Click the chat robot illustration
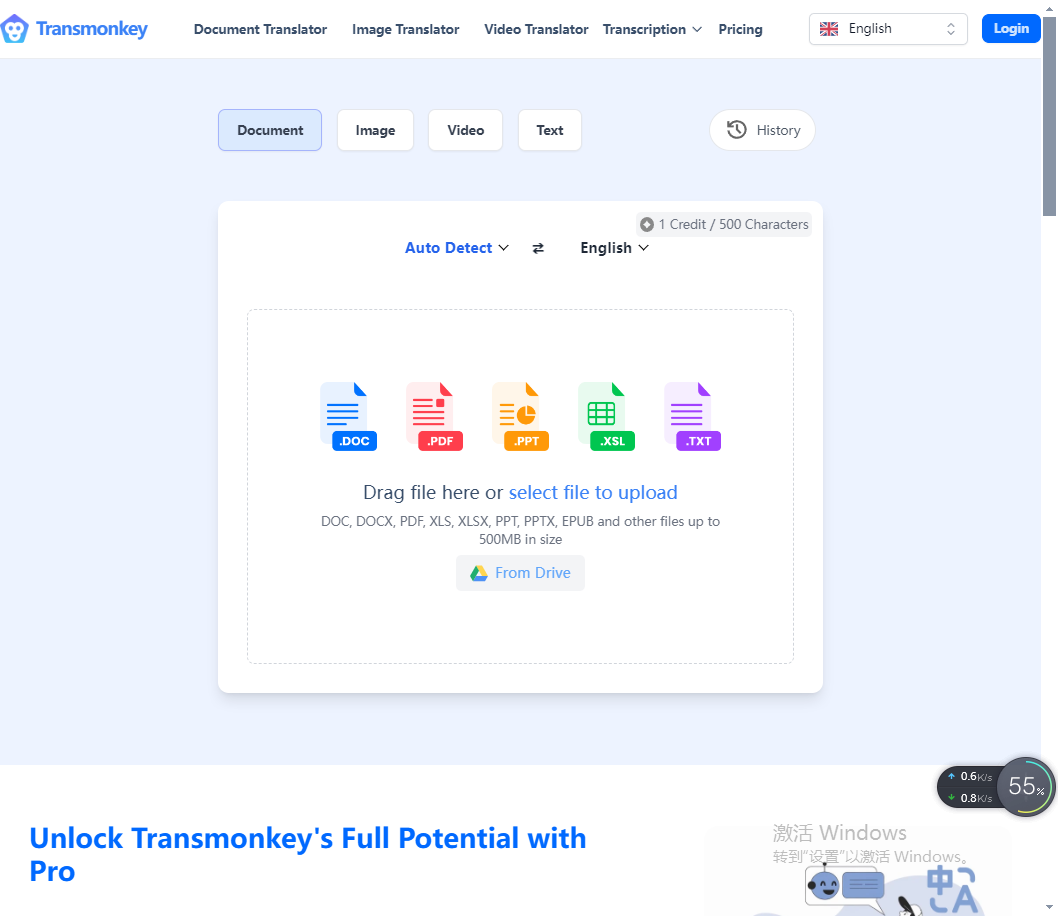The width and height of the screenshot is (1058, 916). pyautogui.click(x=846, y=886)
